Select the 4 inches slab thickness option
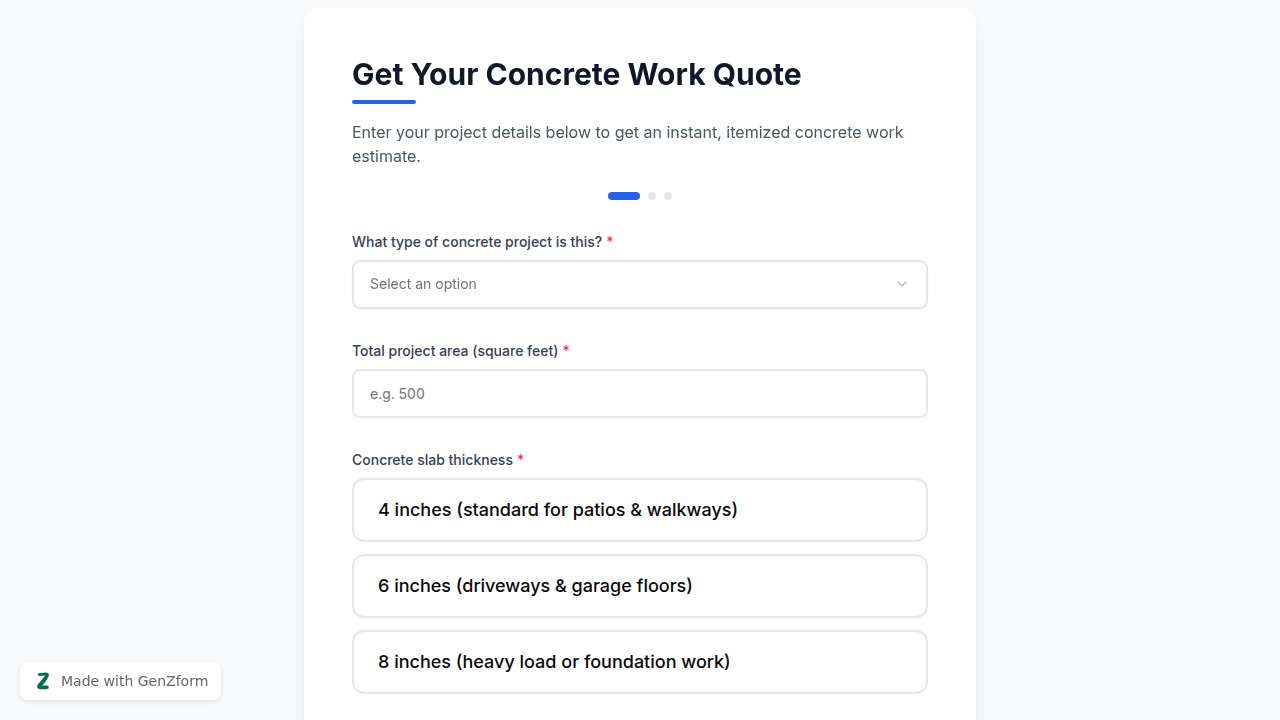Screen dimensions: 1280x720 639,510
